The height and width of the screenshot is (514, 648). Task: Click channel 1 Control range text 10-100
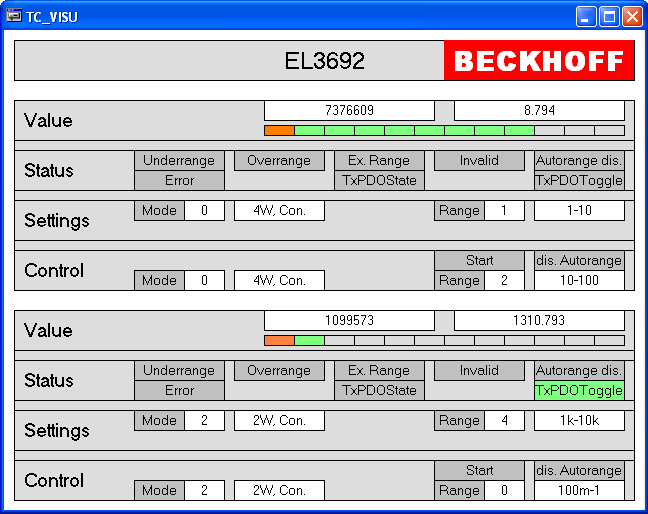point(579,281)
